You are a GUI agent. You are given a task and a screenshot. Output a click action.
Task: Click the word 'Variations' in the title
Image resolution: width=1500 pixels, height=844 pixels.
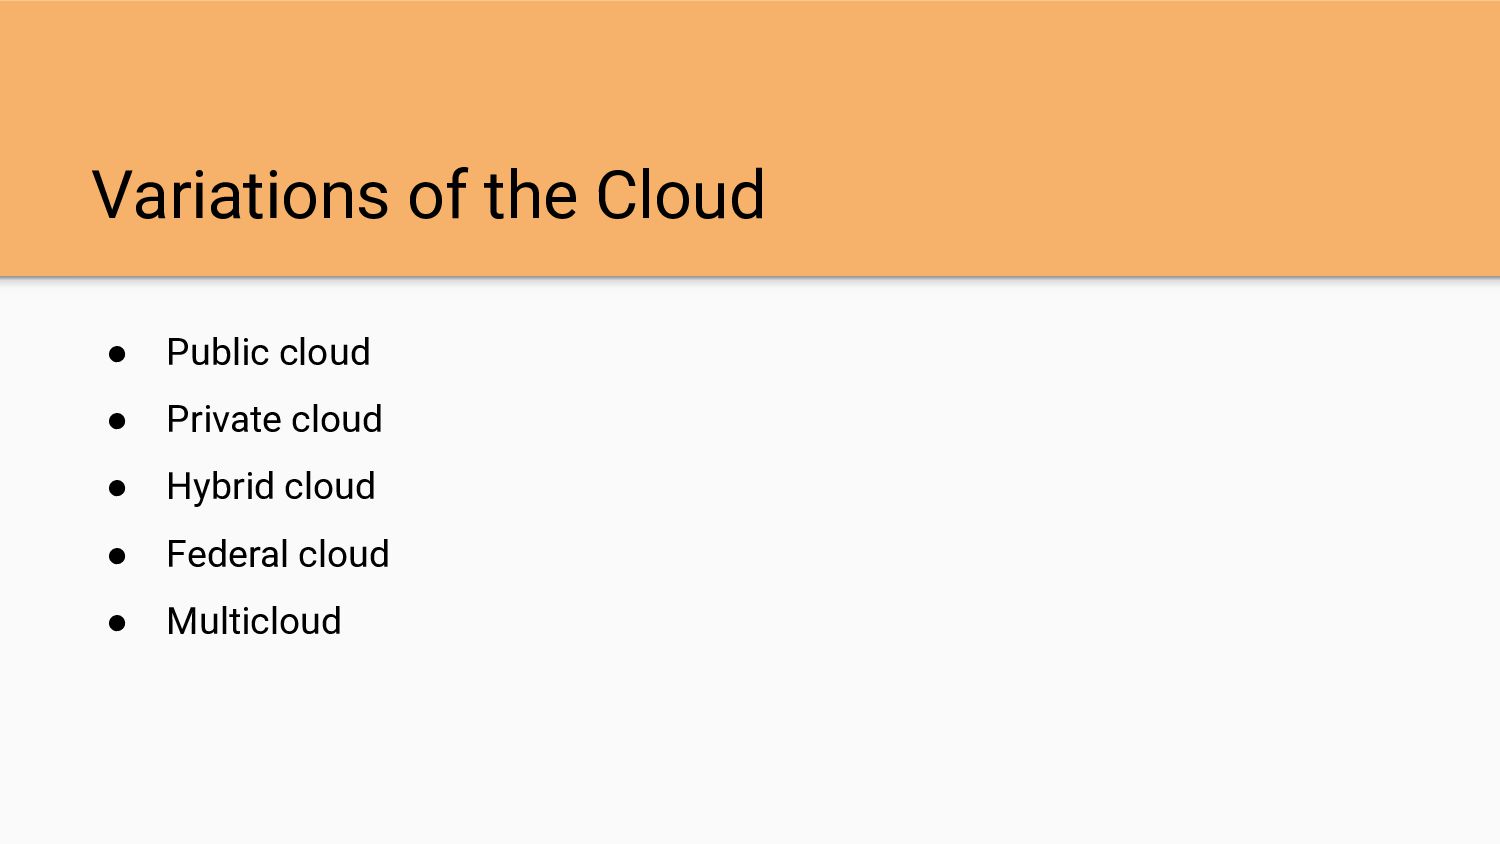click(241, 194)
